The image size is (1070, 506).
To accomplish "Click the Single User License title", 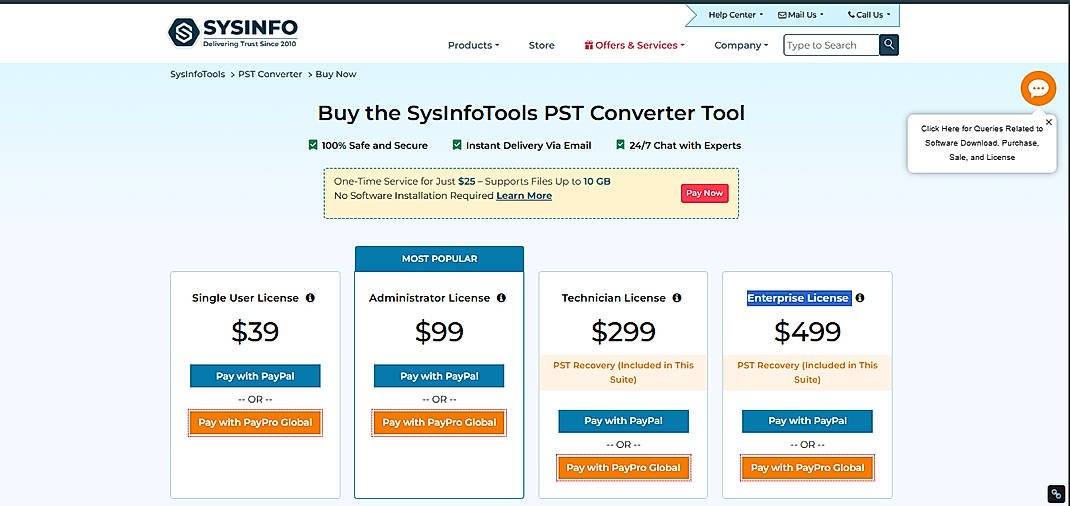I will (246, 298).
